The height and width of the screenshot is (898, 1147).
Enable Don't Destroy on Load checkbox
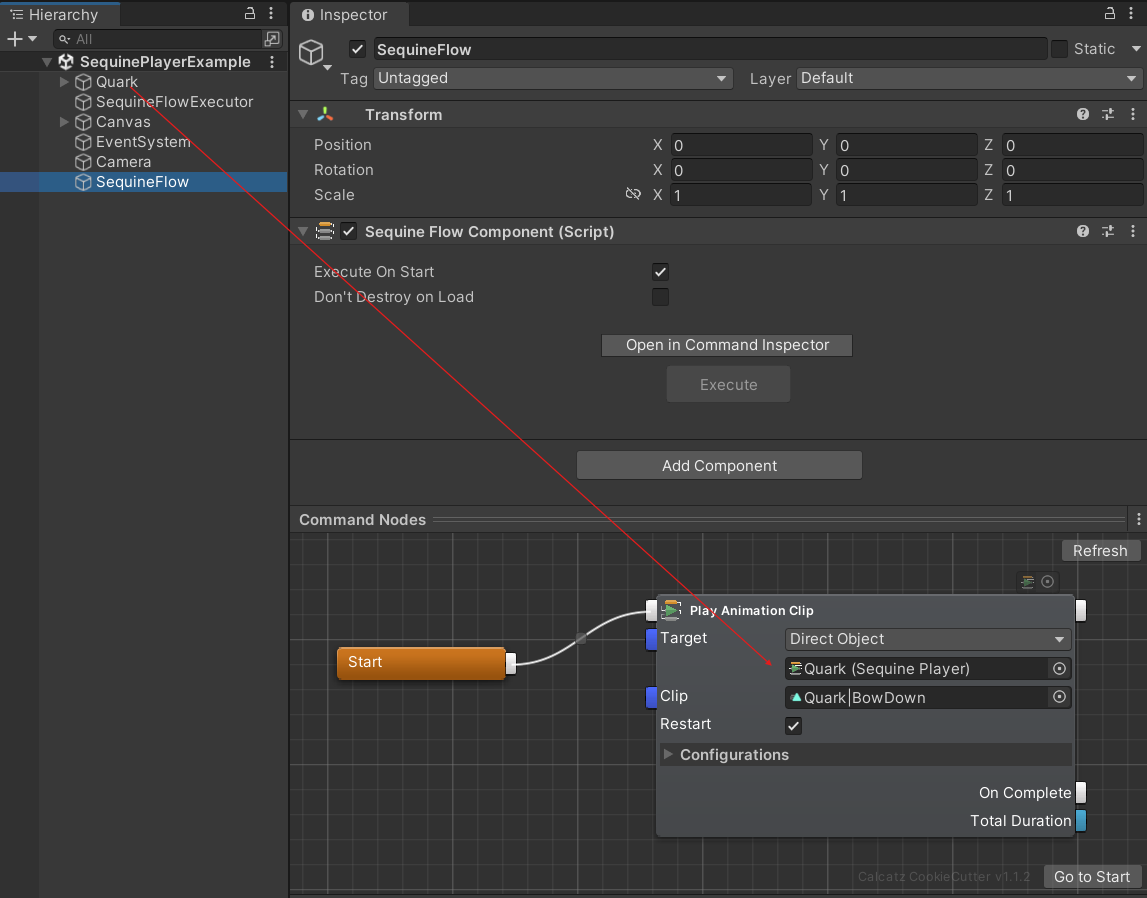(660, 297)
